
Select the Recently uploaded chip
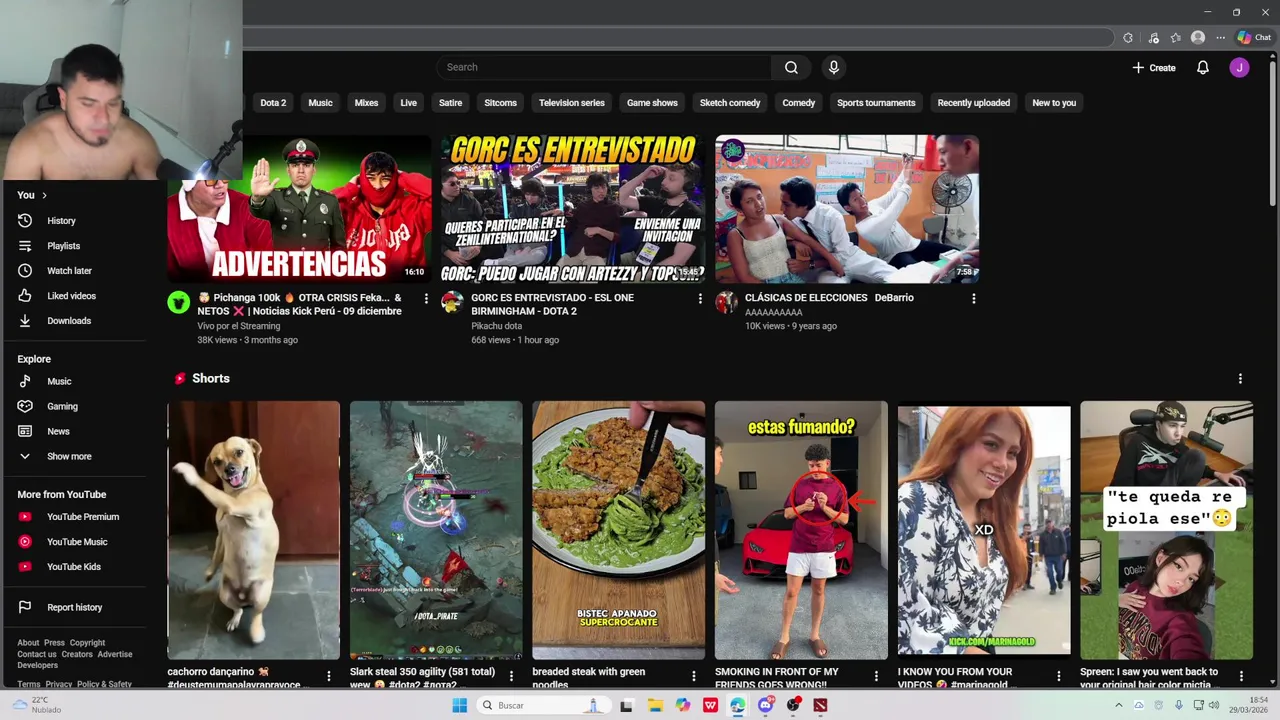tap(973, 103)
